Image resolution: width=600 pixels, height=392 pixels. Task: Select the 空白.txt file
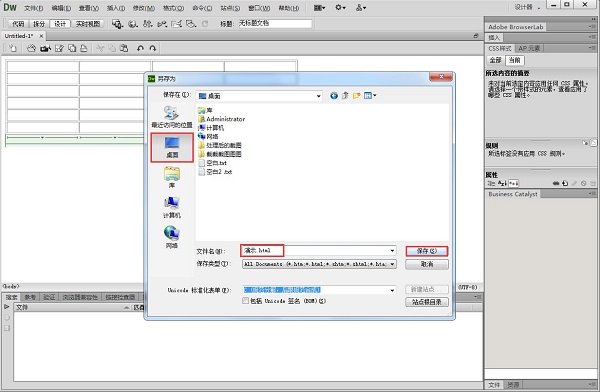(x=212, y=163)
